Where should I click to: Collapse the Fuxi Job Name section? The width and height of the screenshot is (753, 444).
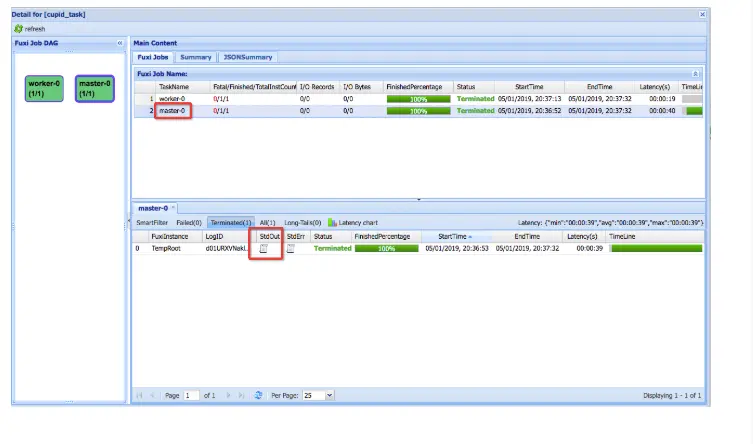(695, 74)
